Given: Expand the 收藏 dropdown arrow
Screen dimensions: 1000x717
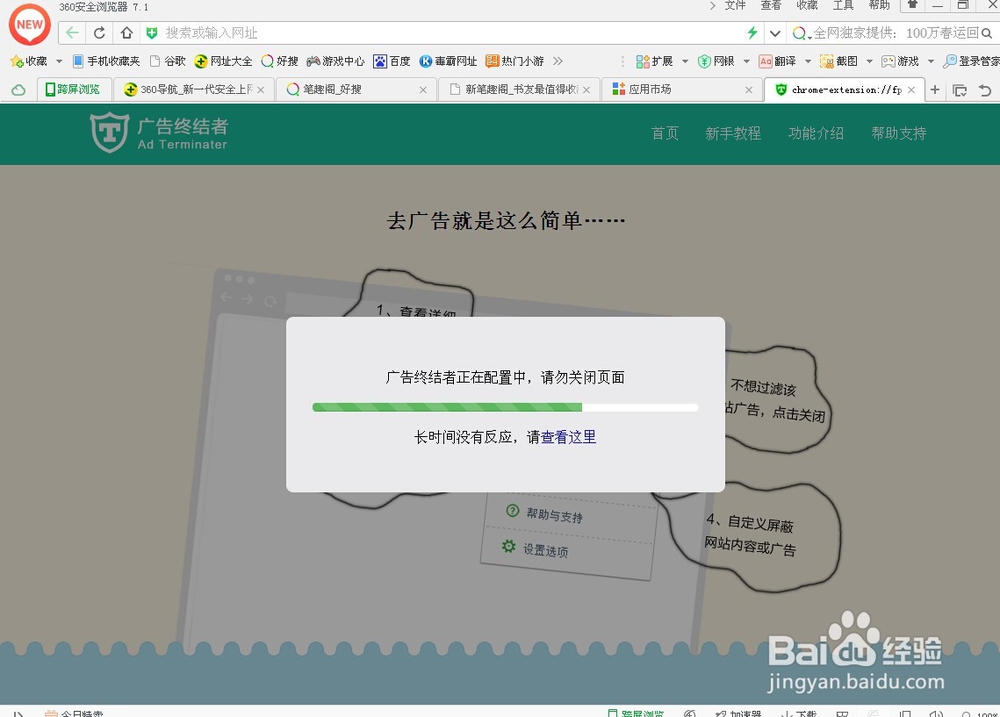Looking at the screenshot, I should [59, 61].
